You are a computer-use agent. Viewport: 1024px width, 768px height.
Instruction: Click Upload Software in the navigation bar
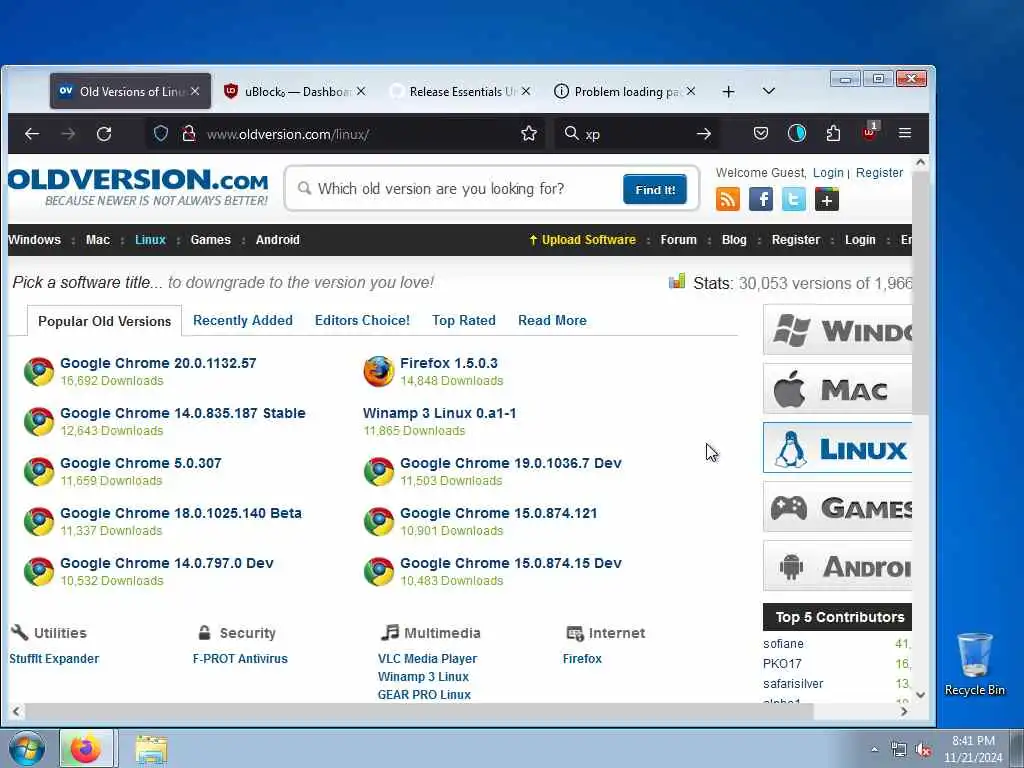(583, 240)
